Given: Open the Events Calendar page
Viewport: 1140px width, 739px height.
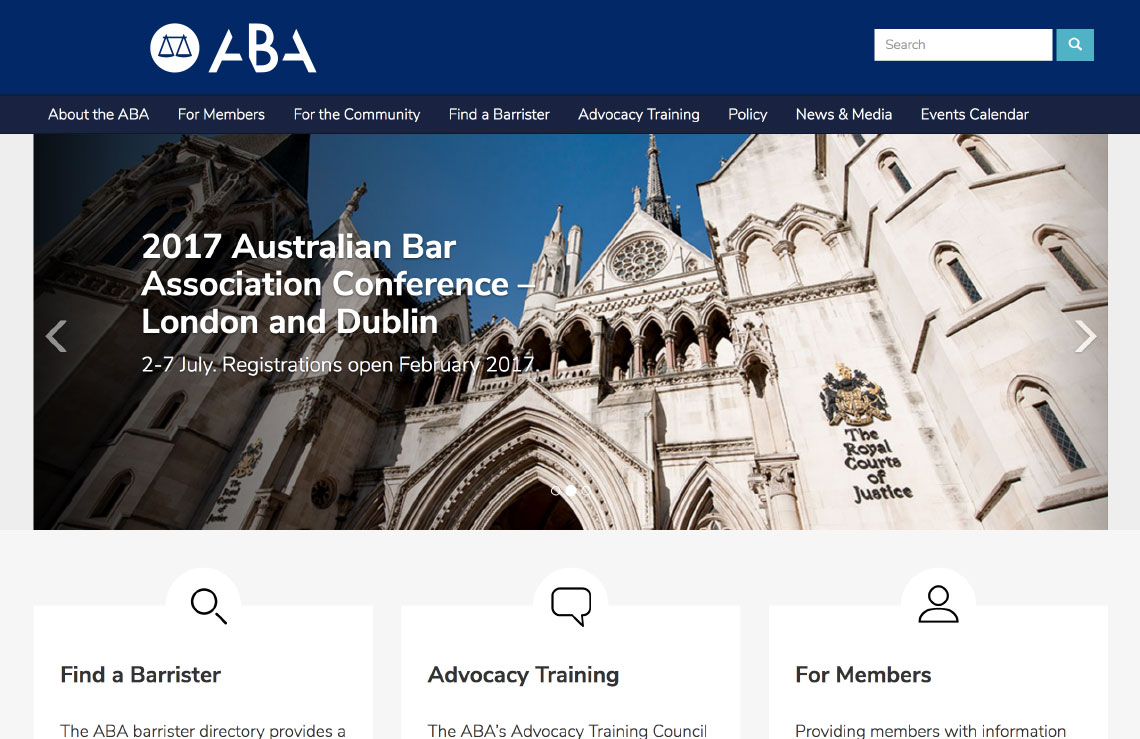Looking at the screenshot, I should (x=974, y=114).
